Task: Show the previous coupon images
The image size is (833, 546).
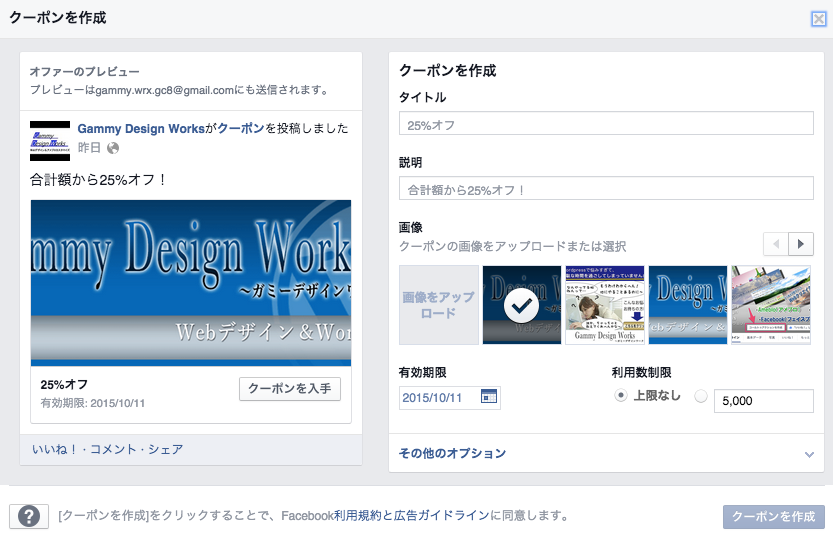Action: coord(776,244)
